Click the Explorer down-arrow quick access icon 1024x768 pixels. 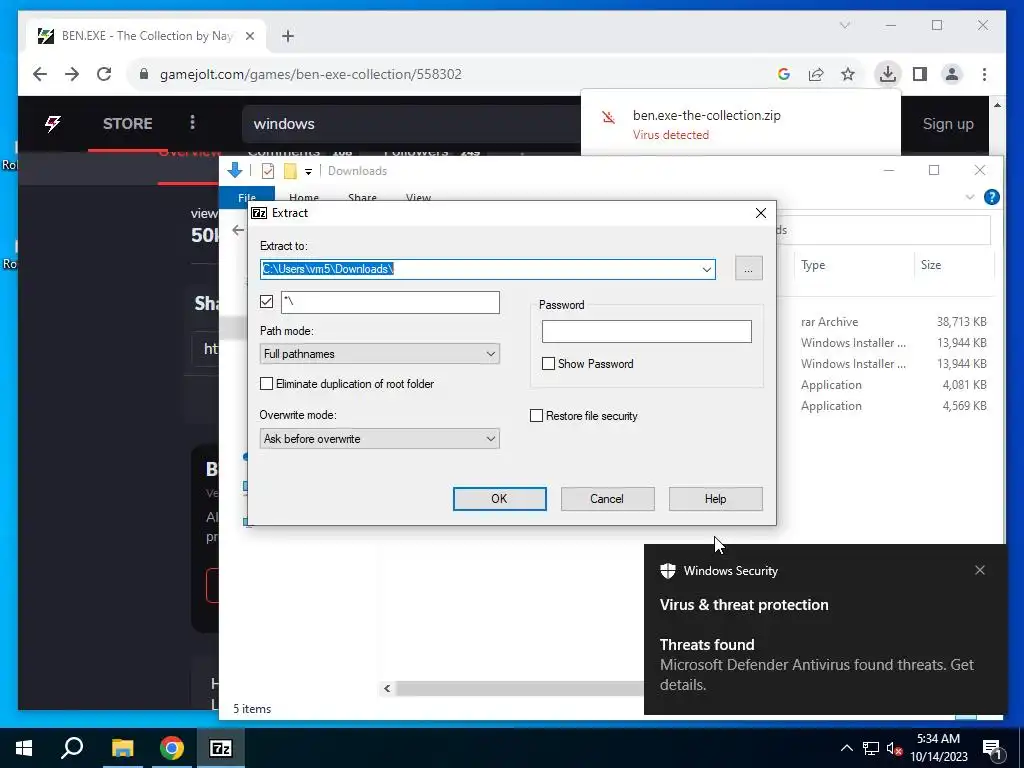[x=235, y=170]
